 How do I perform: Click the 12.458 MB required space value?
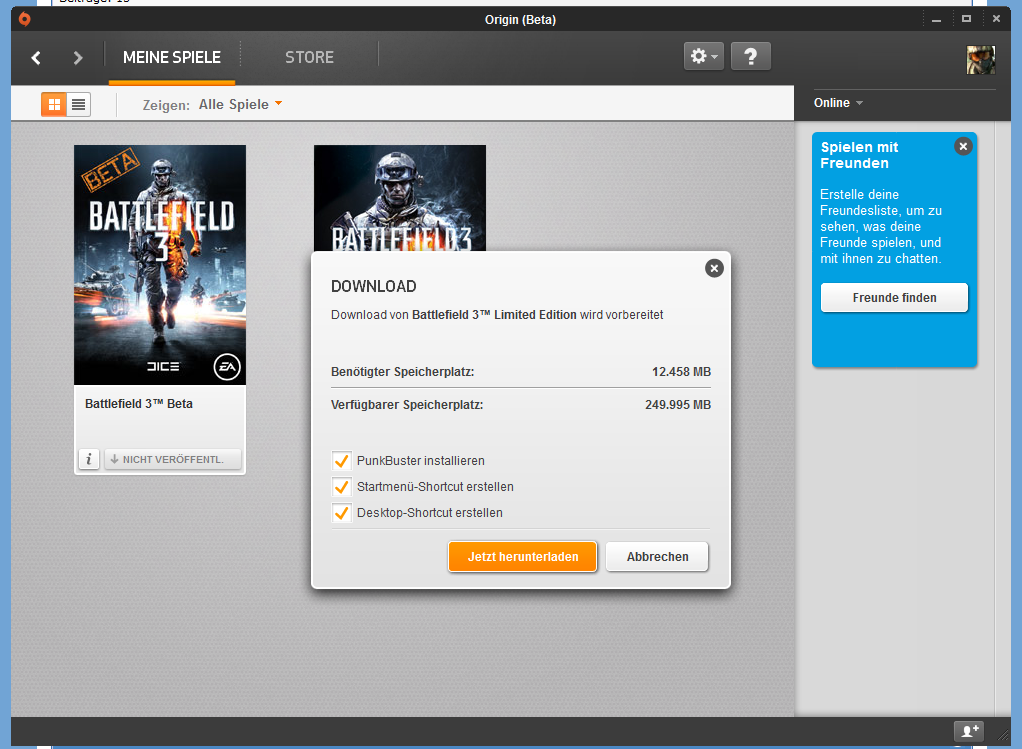pyautogui.click(x=681, y=372)
